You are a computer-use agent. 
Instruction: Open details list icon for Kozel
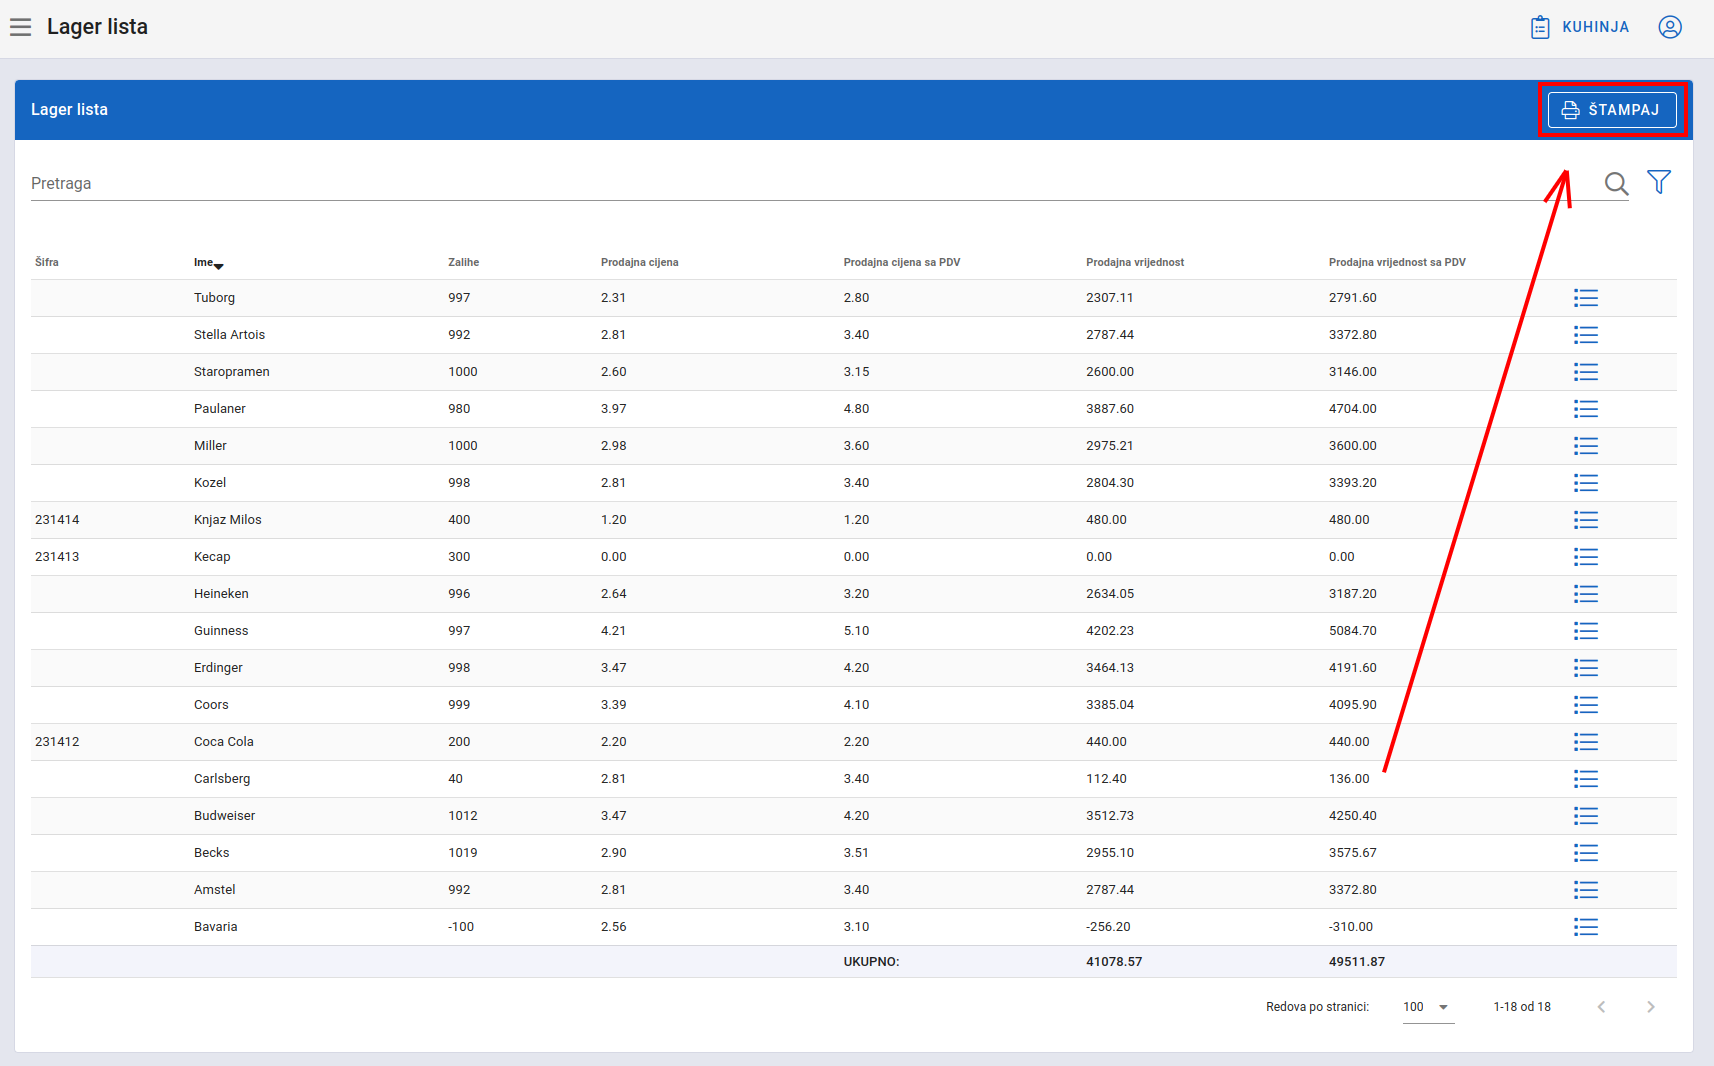[x=1586, y=483]
